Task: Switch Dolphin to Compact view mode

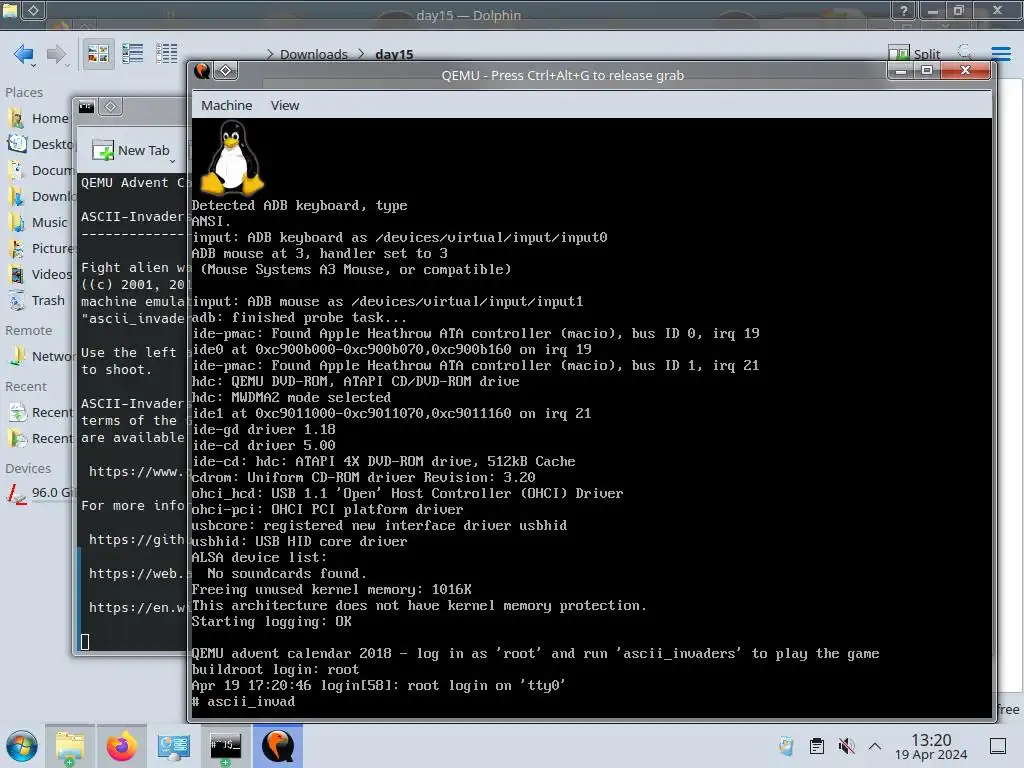Action: coord(133,54)
